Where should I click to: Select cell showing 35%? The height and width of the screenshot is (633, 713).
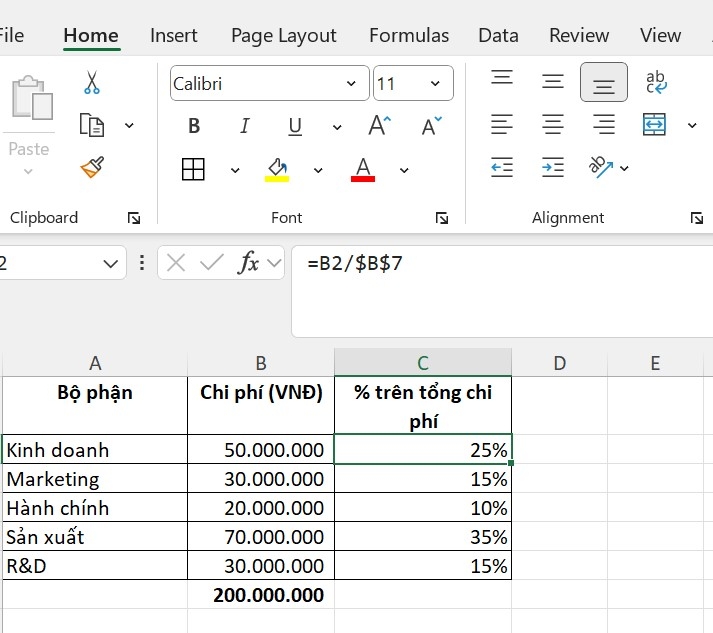coord(423,537)
